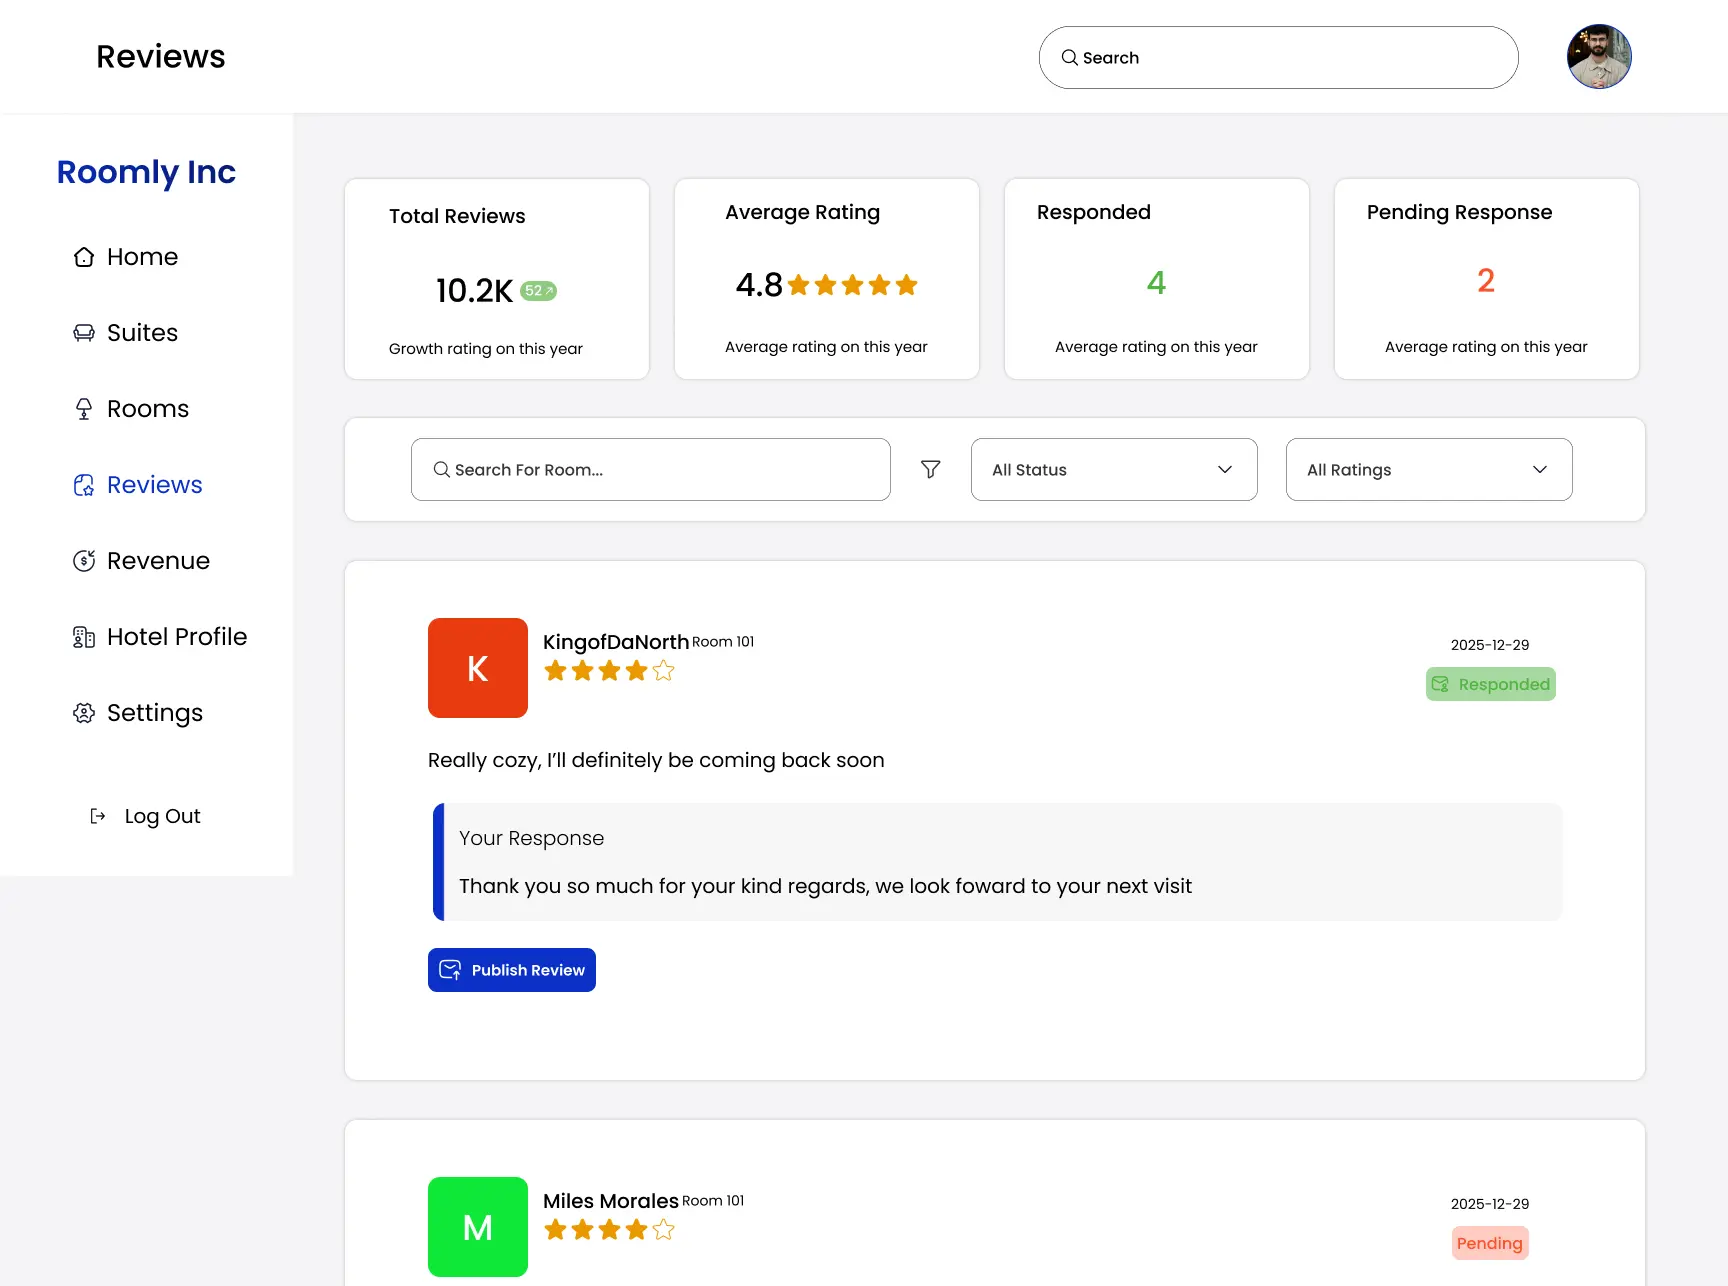Click the Hotel Profile building icon

84,637
